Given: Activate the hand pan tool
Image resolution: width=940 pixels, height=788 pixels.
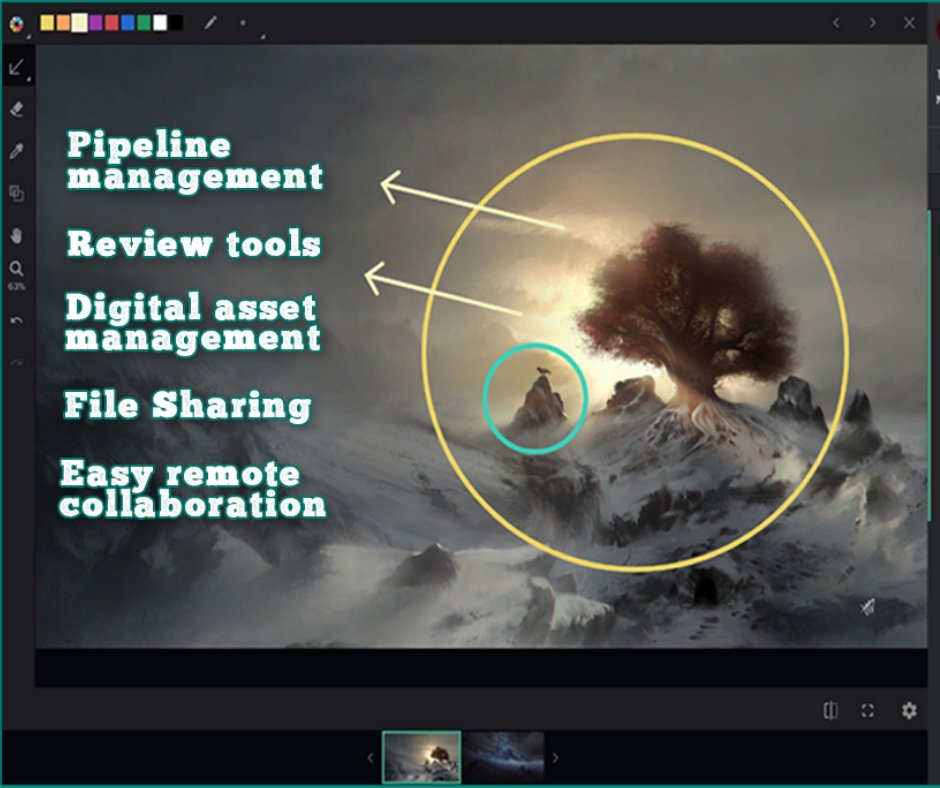Looking at the screenshot, I should click(16, 236).
